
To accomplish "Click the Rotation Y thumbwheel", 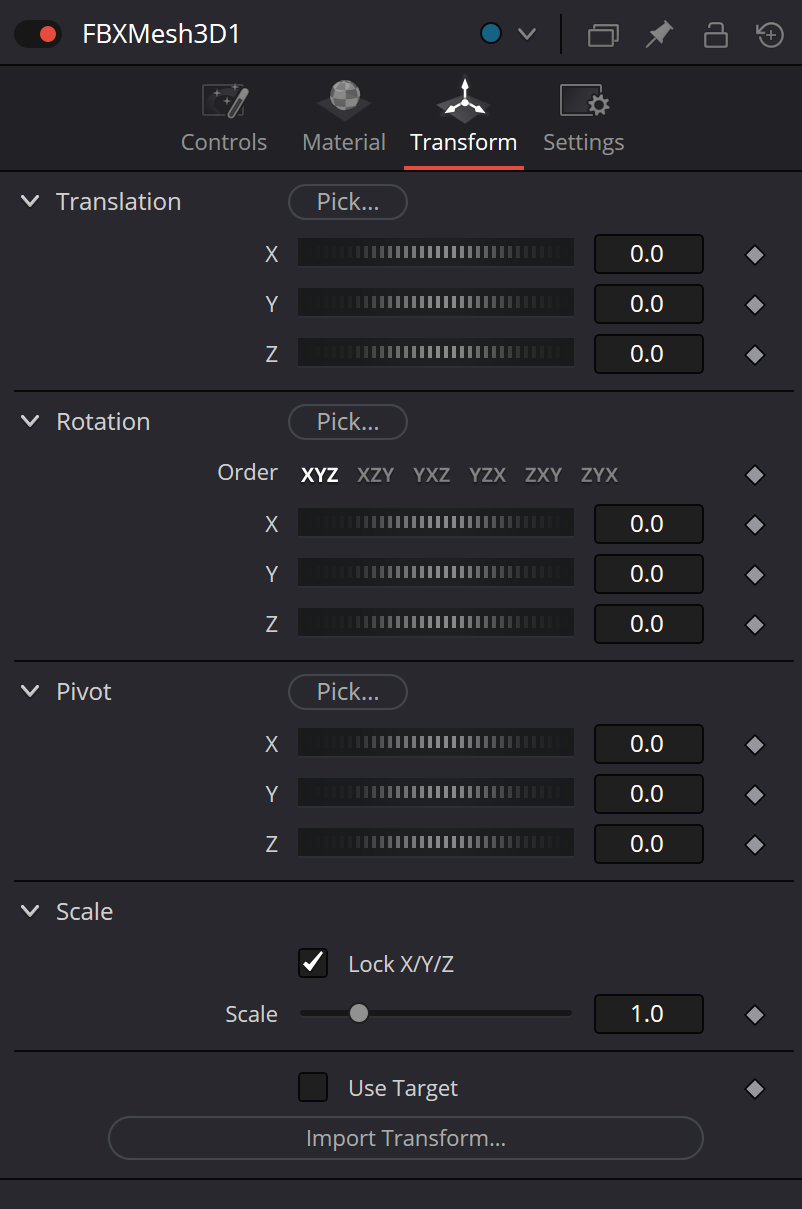I will point(436,573).
